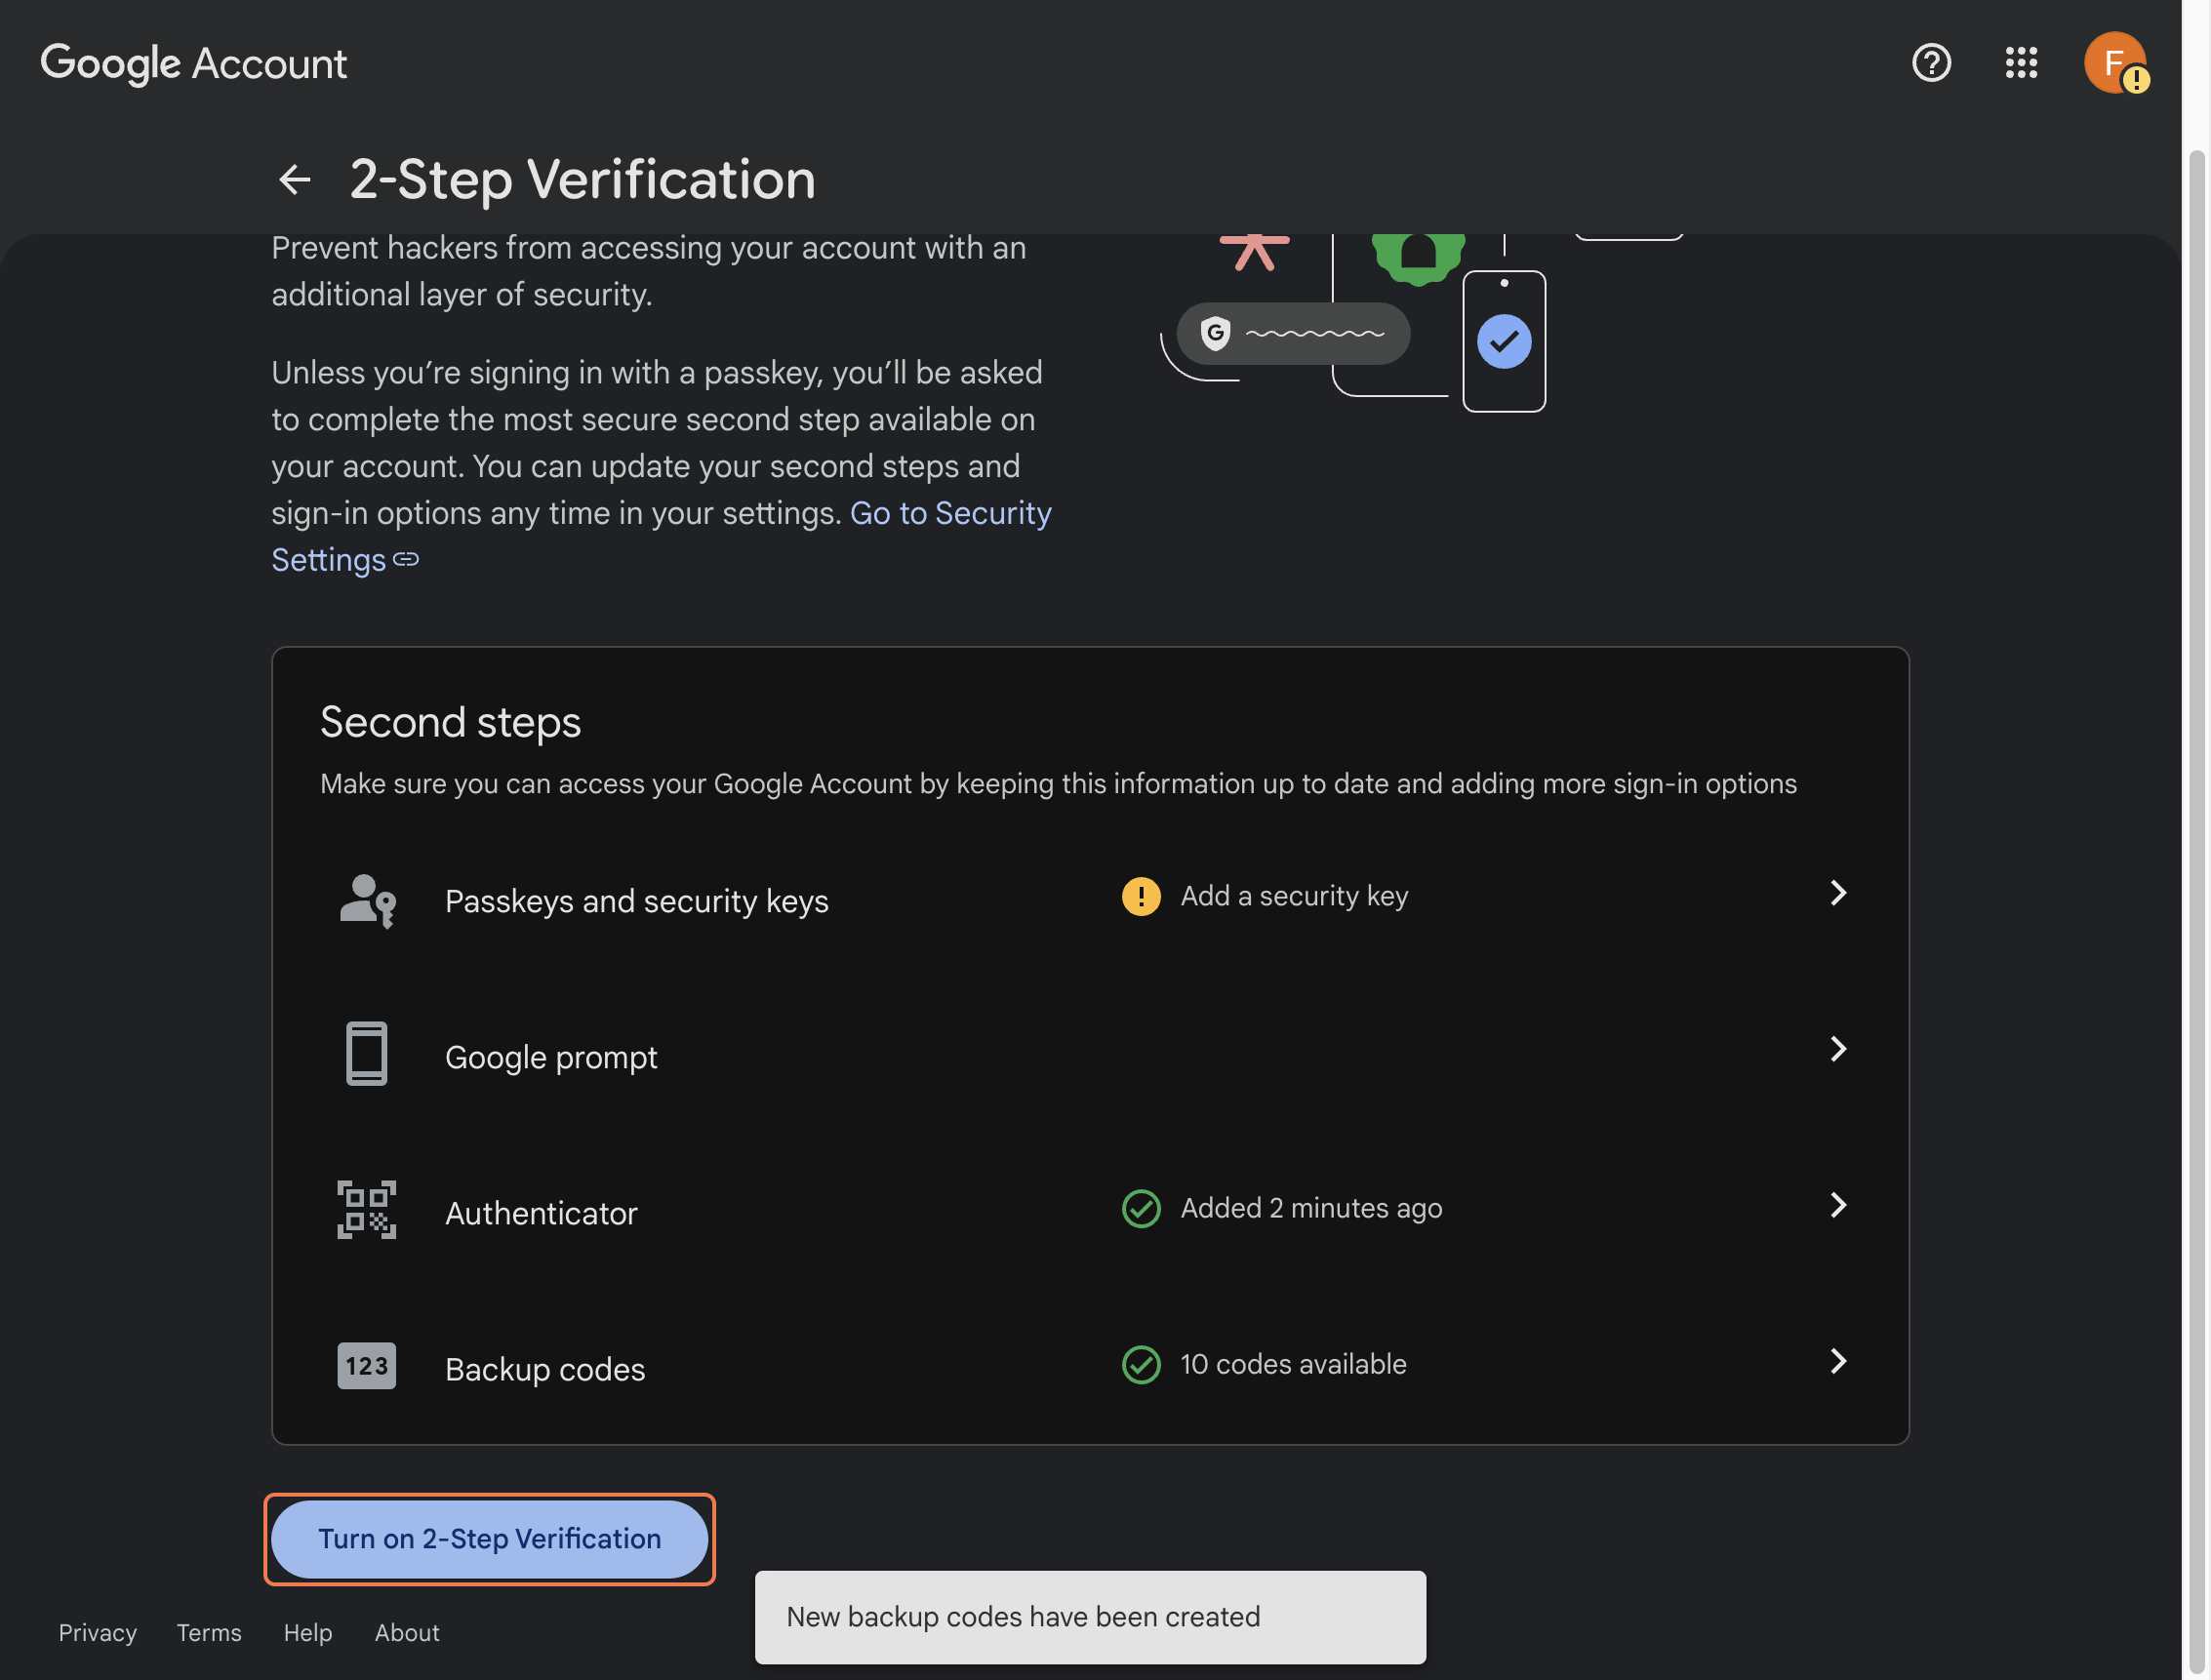This screenshot has height=1680, width=2211.
Task: Expand the Passkeys and security keys row
Action: [1838, 893]
